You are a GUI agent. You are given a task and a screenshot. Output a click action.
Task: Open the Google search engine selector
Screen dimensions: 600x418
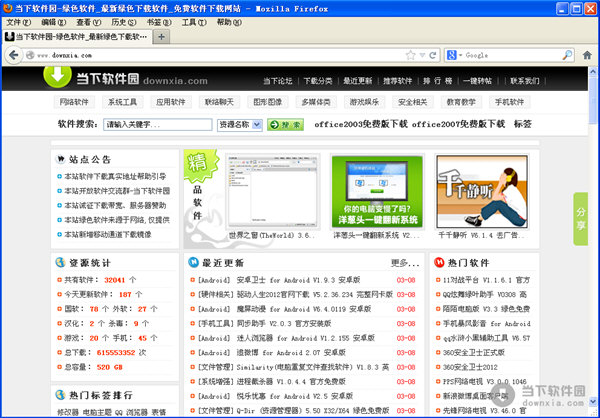pos(454,55)
